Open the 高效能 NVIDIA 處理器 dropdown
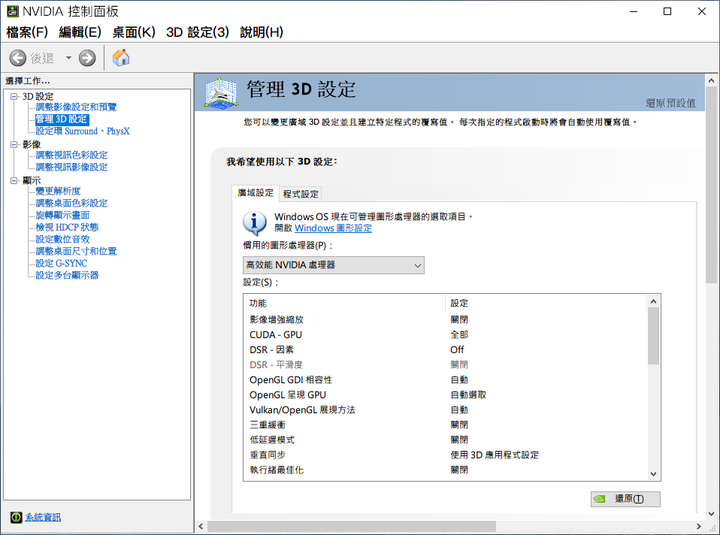 334,265
